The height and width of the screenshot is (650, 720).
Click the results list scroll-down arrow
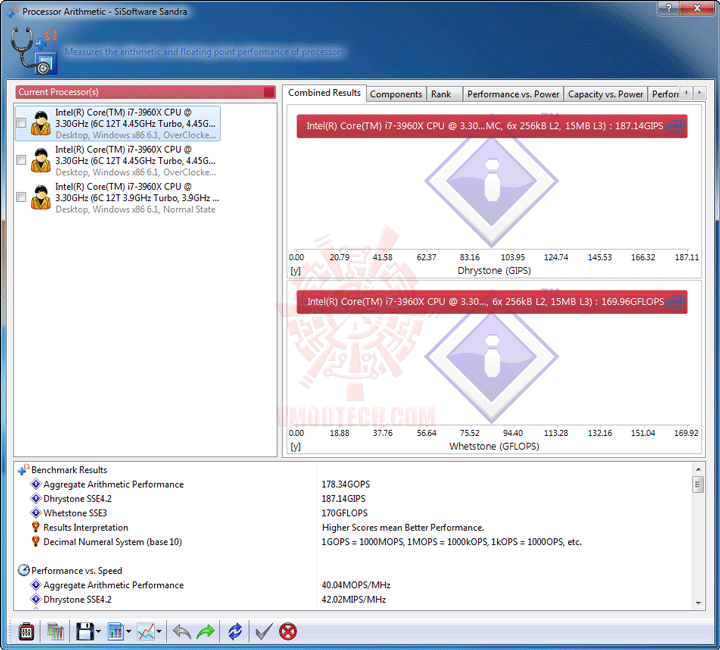click(x=698, y=603)
